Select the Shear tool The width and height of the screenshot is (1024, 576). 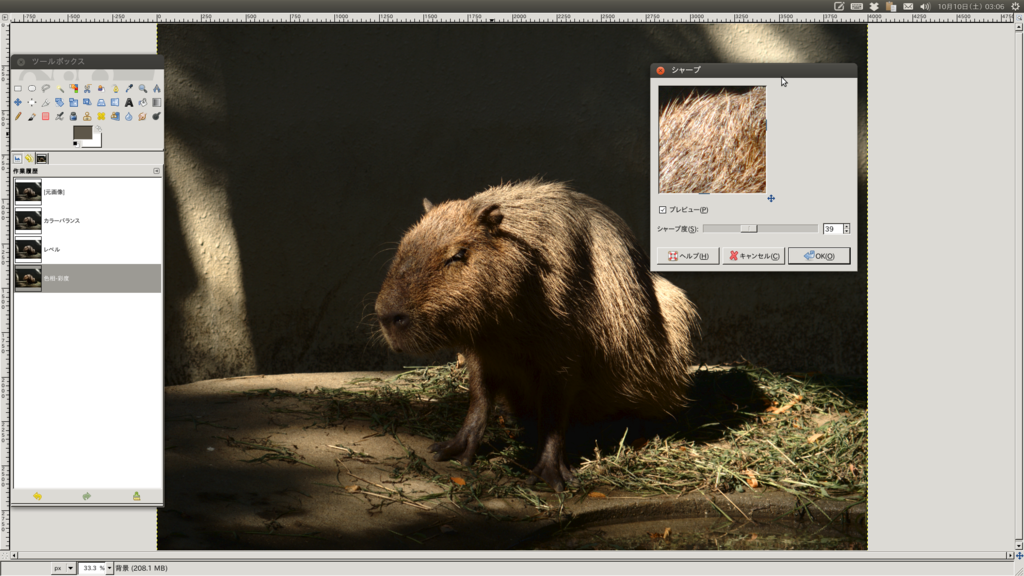pos(87,103)
